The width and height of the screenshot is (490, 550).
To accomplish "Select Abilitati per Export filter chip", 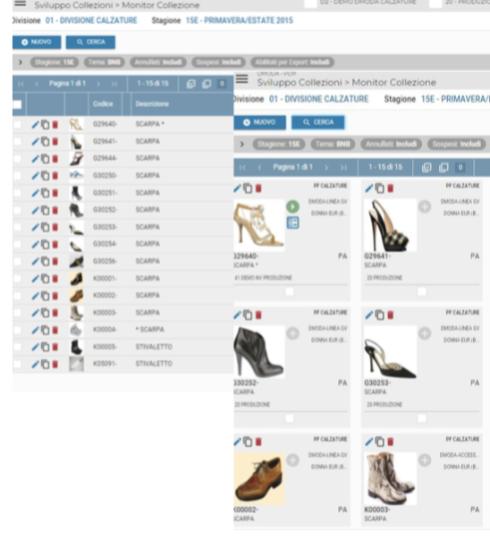I will pos(292,62).
